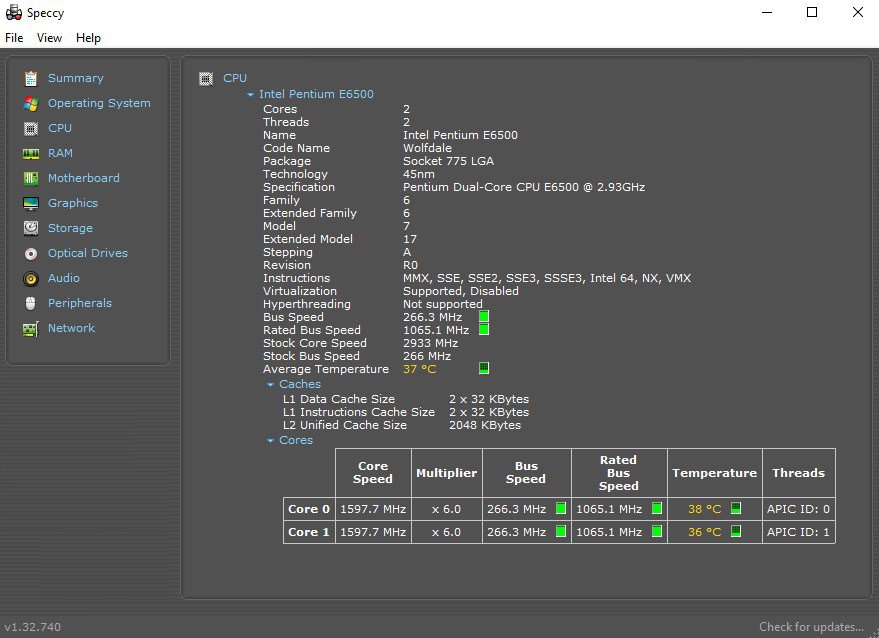Click the Check for updates link
Screen dimensions: 879x638
(x=810, y=627)
